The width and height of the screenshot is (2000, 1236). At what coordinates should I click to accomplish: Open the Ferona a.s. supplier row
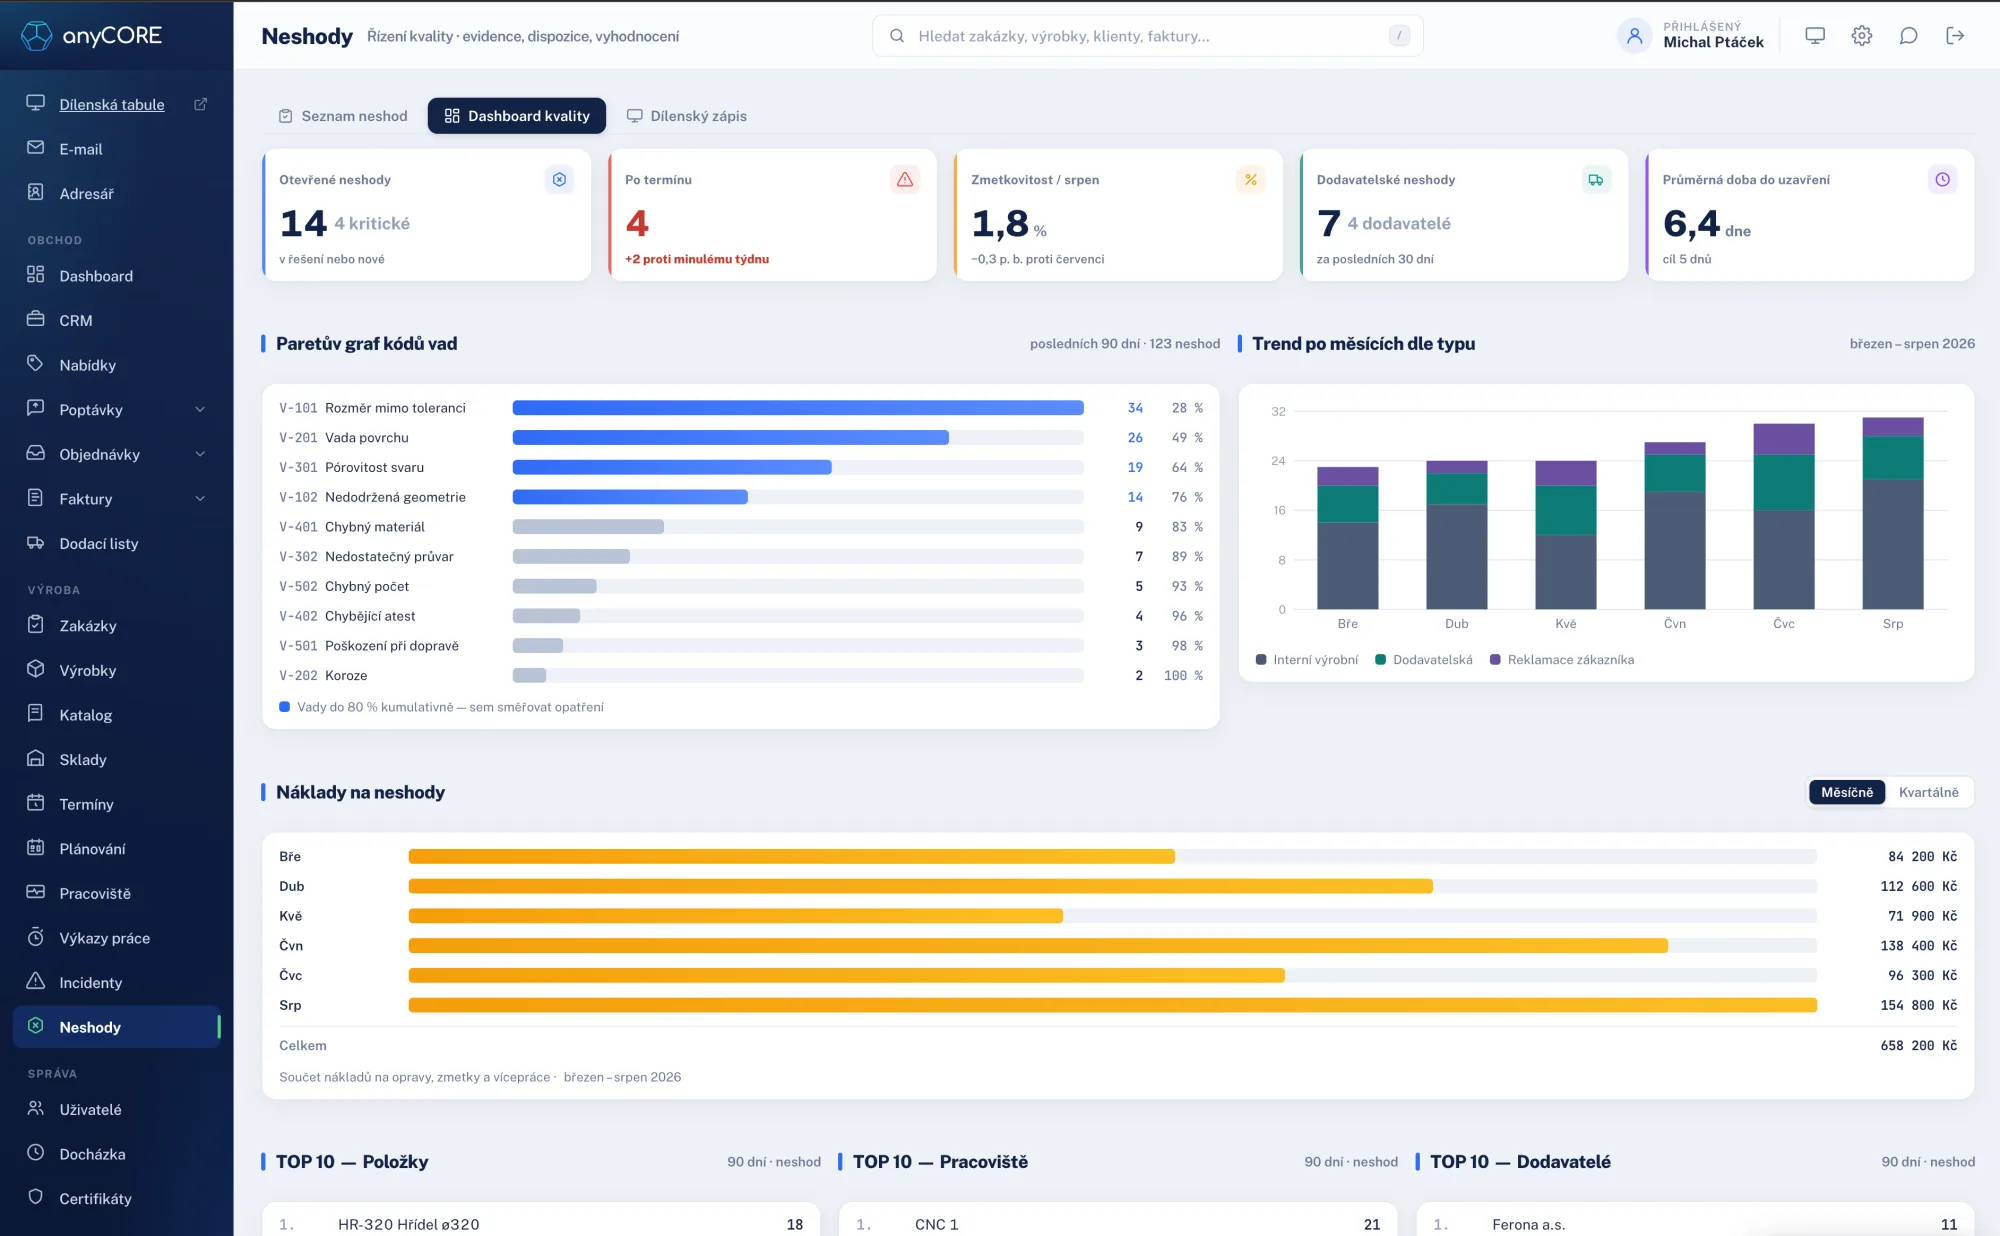point(1695,1224)
